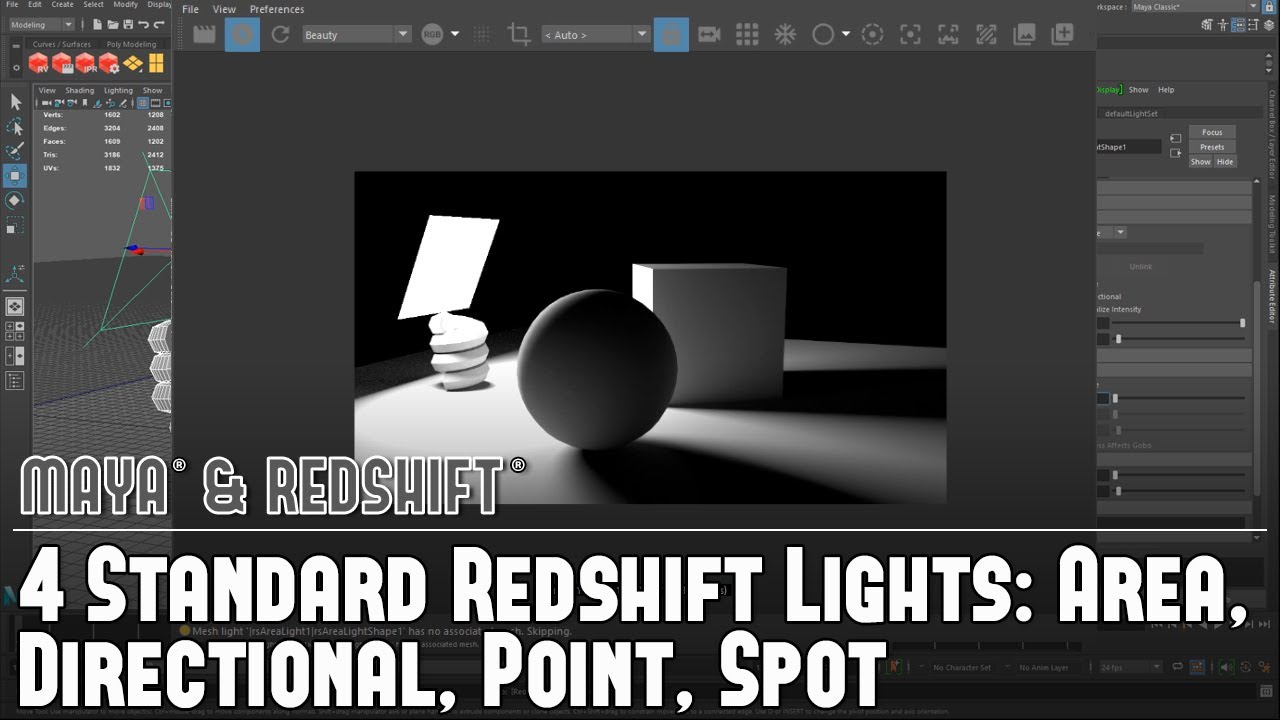Select the Lasso select tool

tap(15, 127)
